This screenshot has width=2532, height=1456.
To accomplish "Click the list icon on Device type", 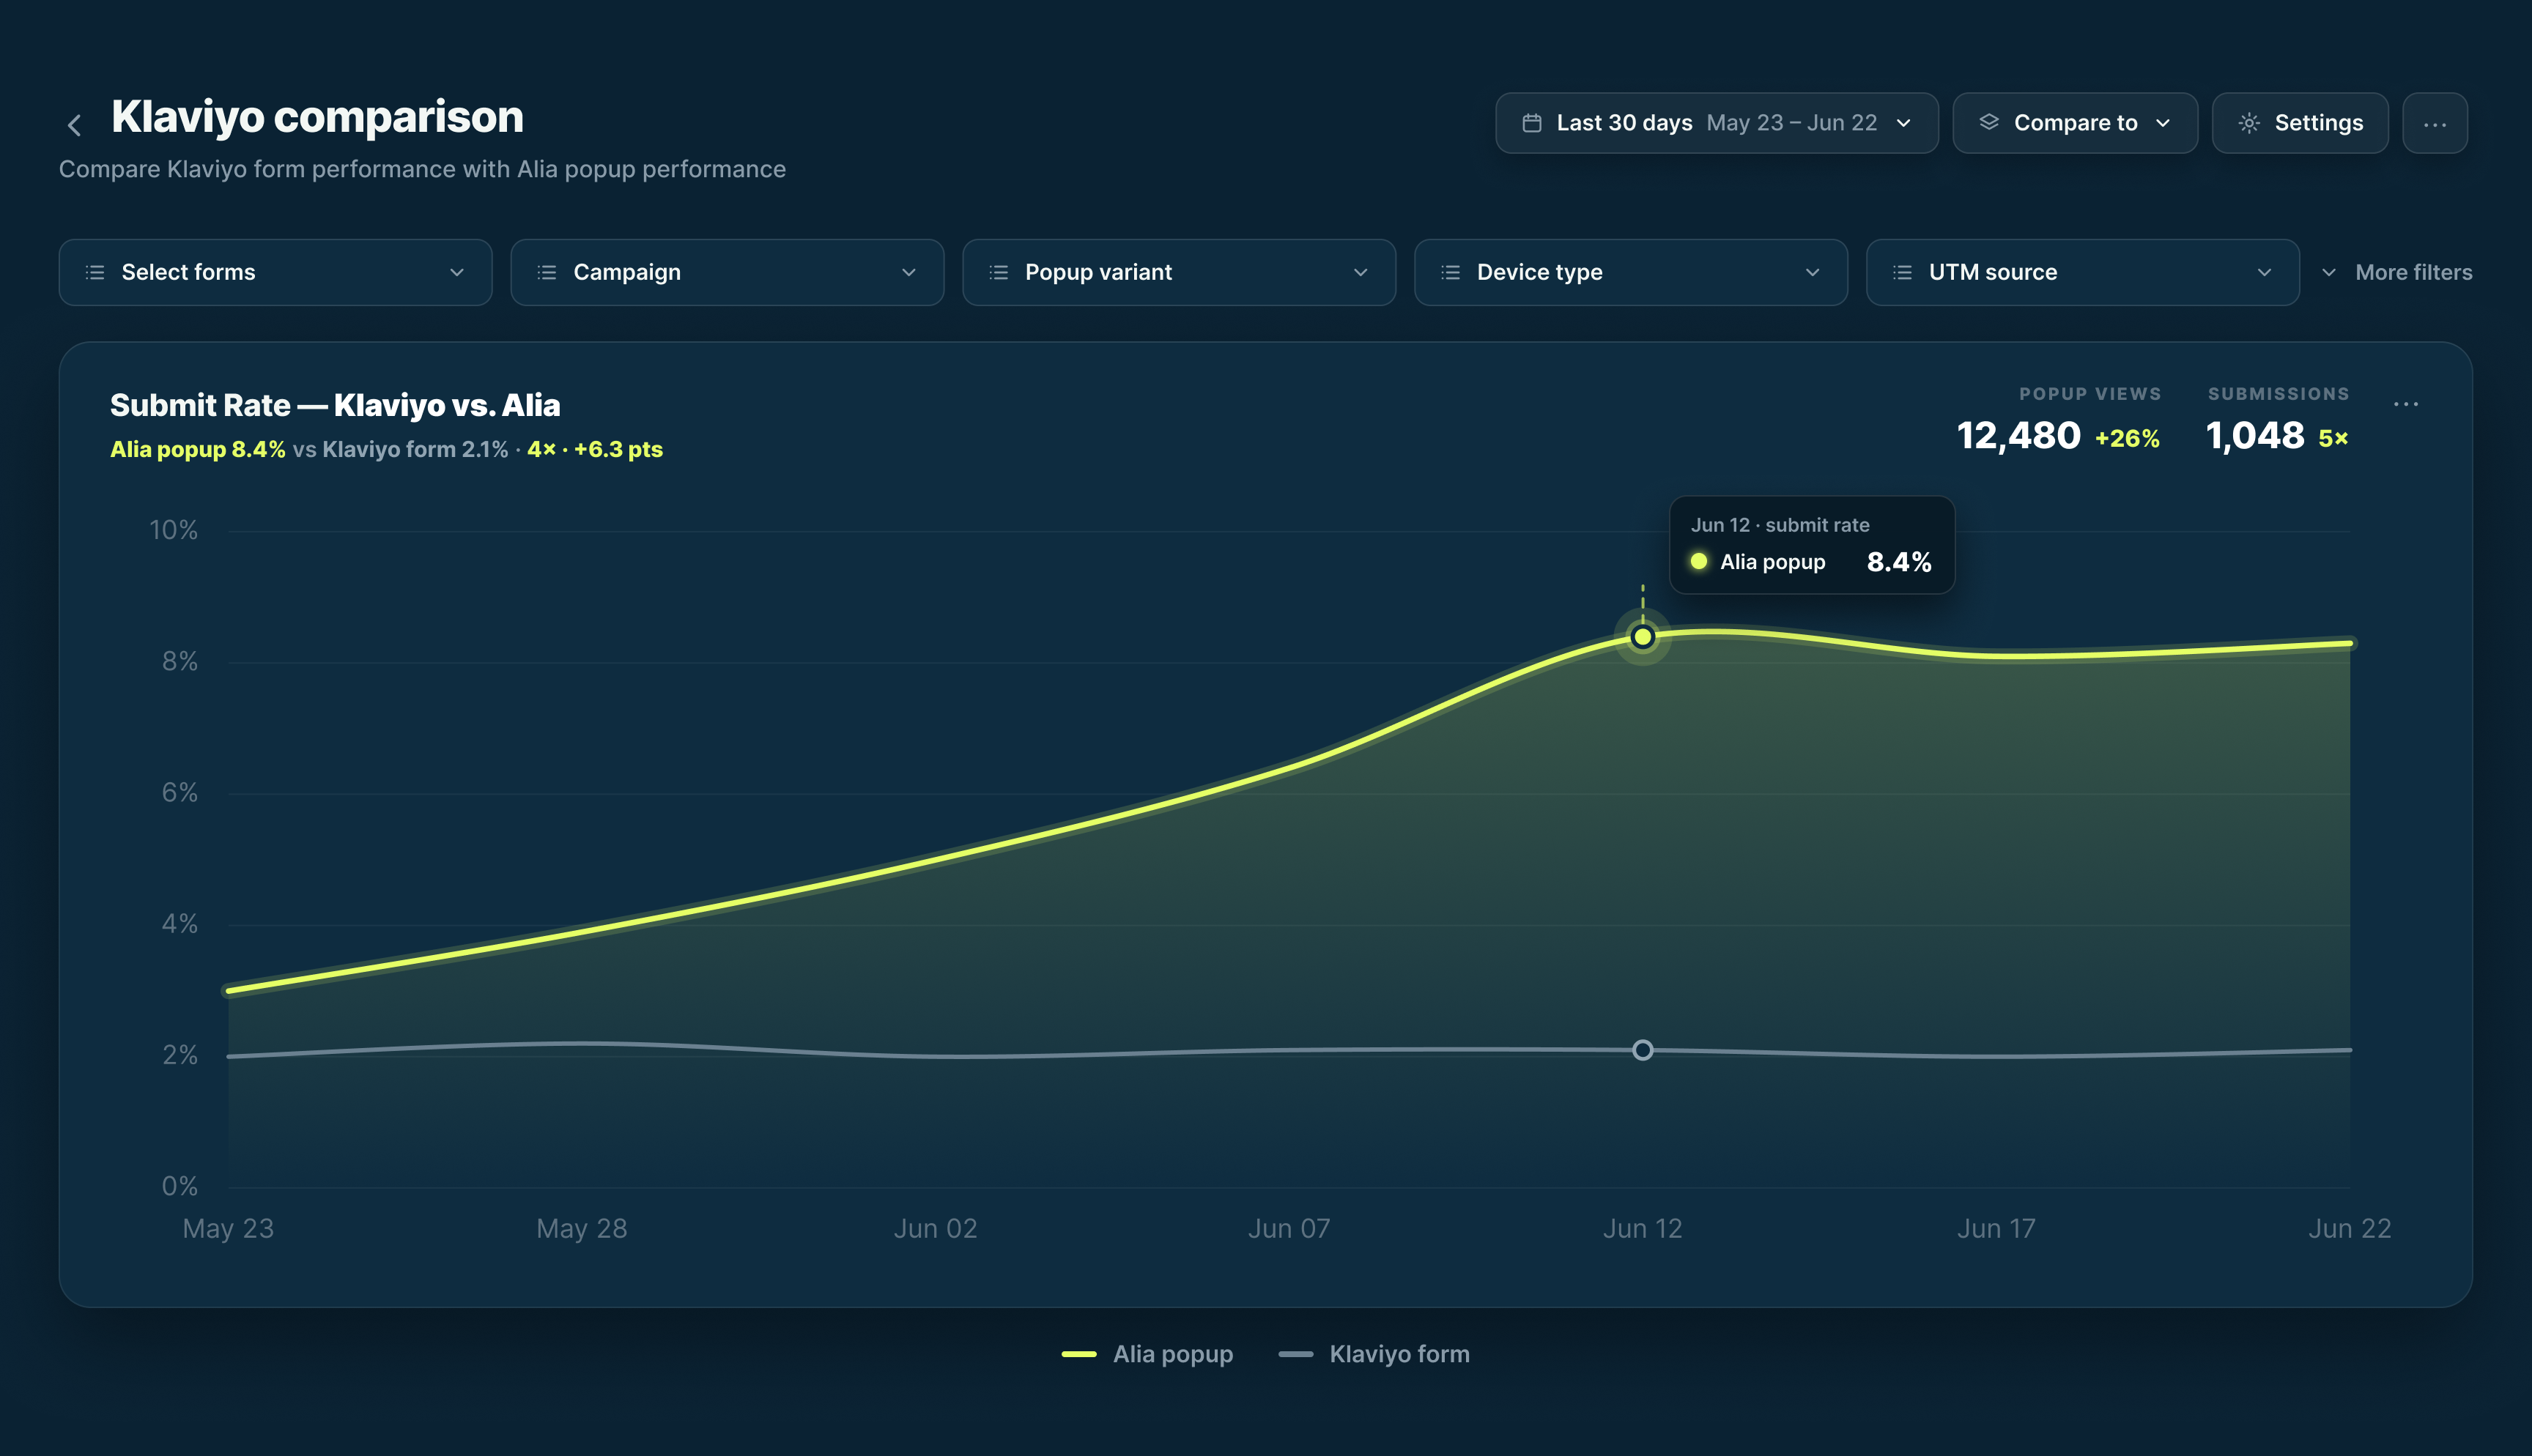I will pyautogui.click(x=1450, y=272).
